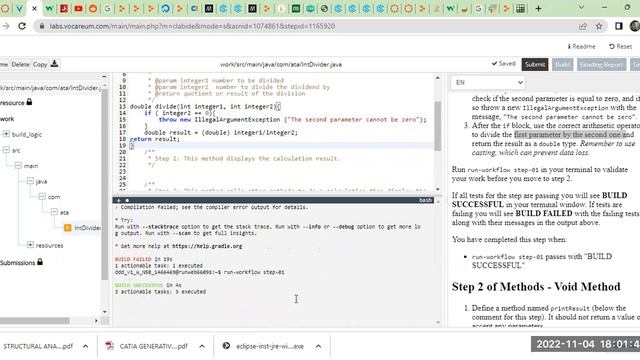The height and width of the screenshot is (360, 640).
Task: Delete the selected file
Action: (20, 64)
